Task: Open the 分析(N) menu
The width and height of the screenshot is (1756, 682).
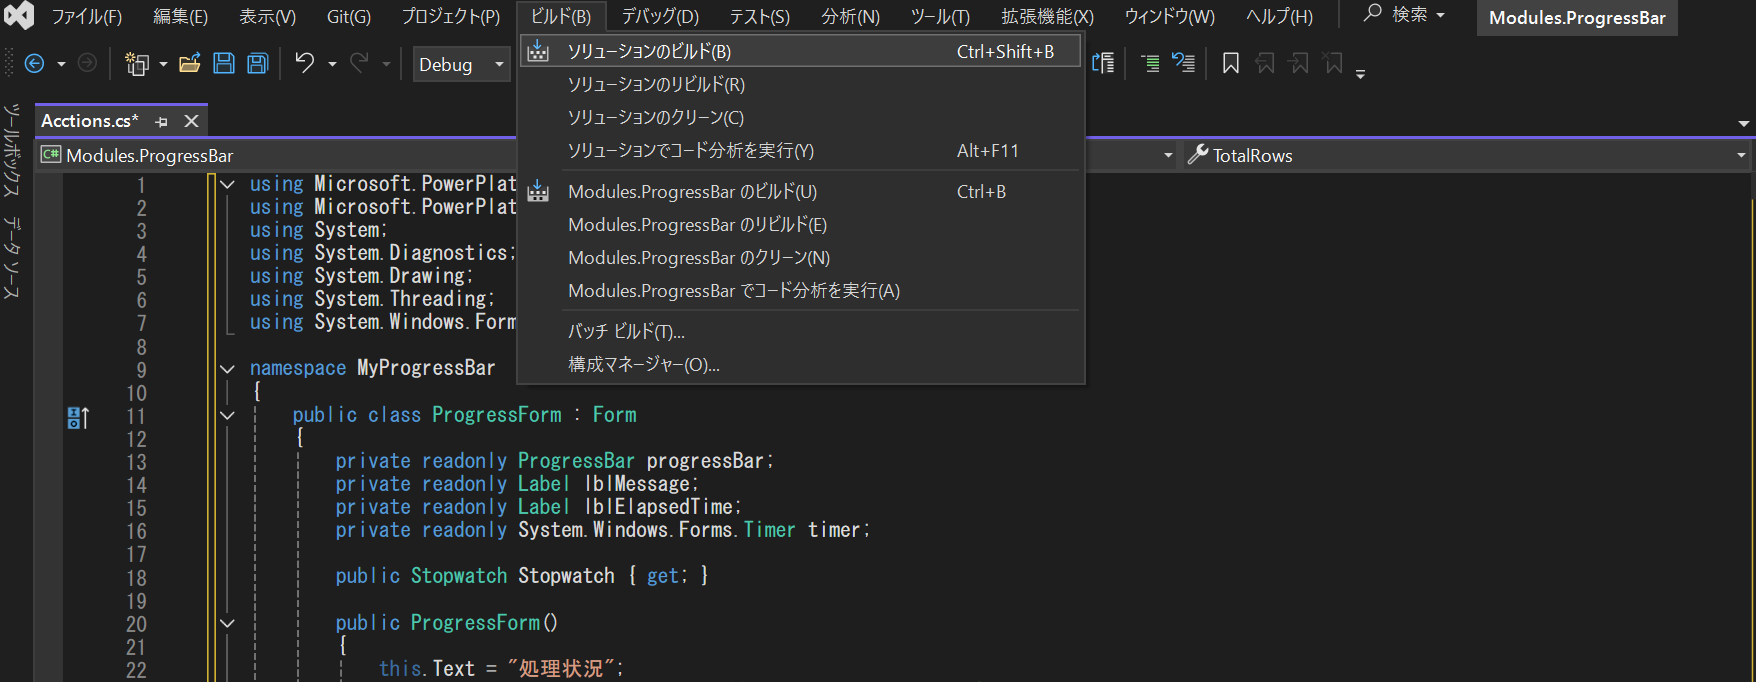Action: click(x=851, y=16)
